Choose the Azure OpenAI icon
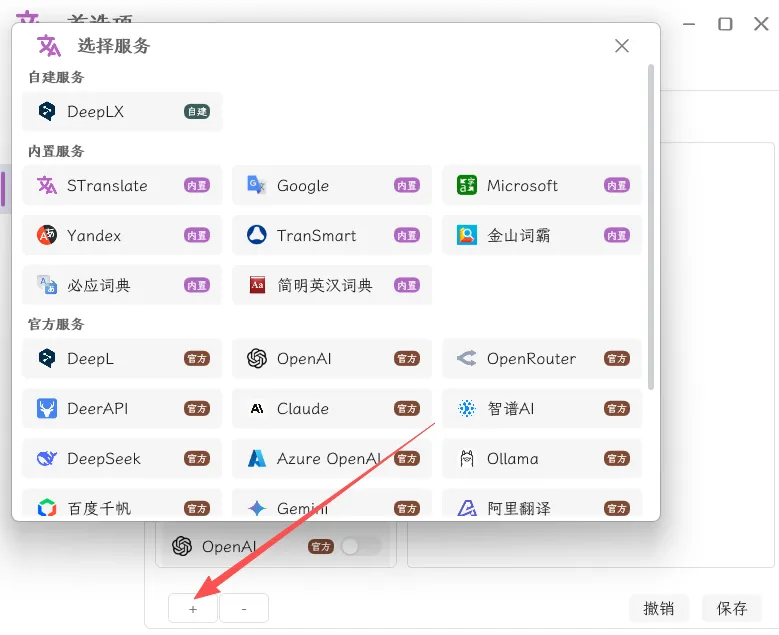The width and height of the screenshot is (779, 635). tap(257, 458)
